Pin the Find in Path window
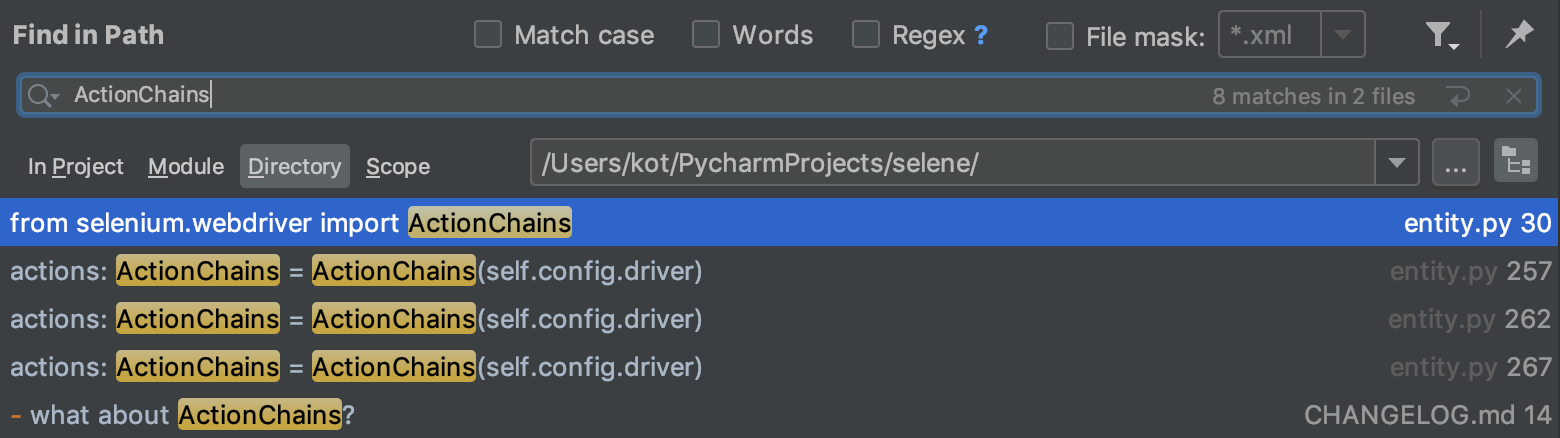1560x438 pixels. (1518, 36)
